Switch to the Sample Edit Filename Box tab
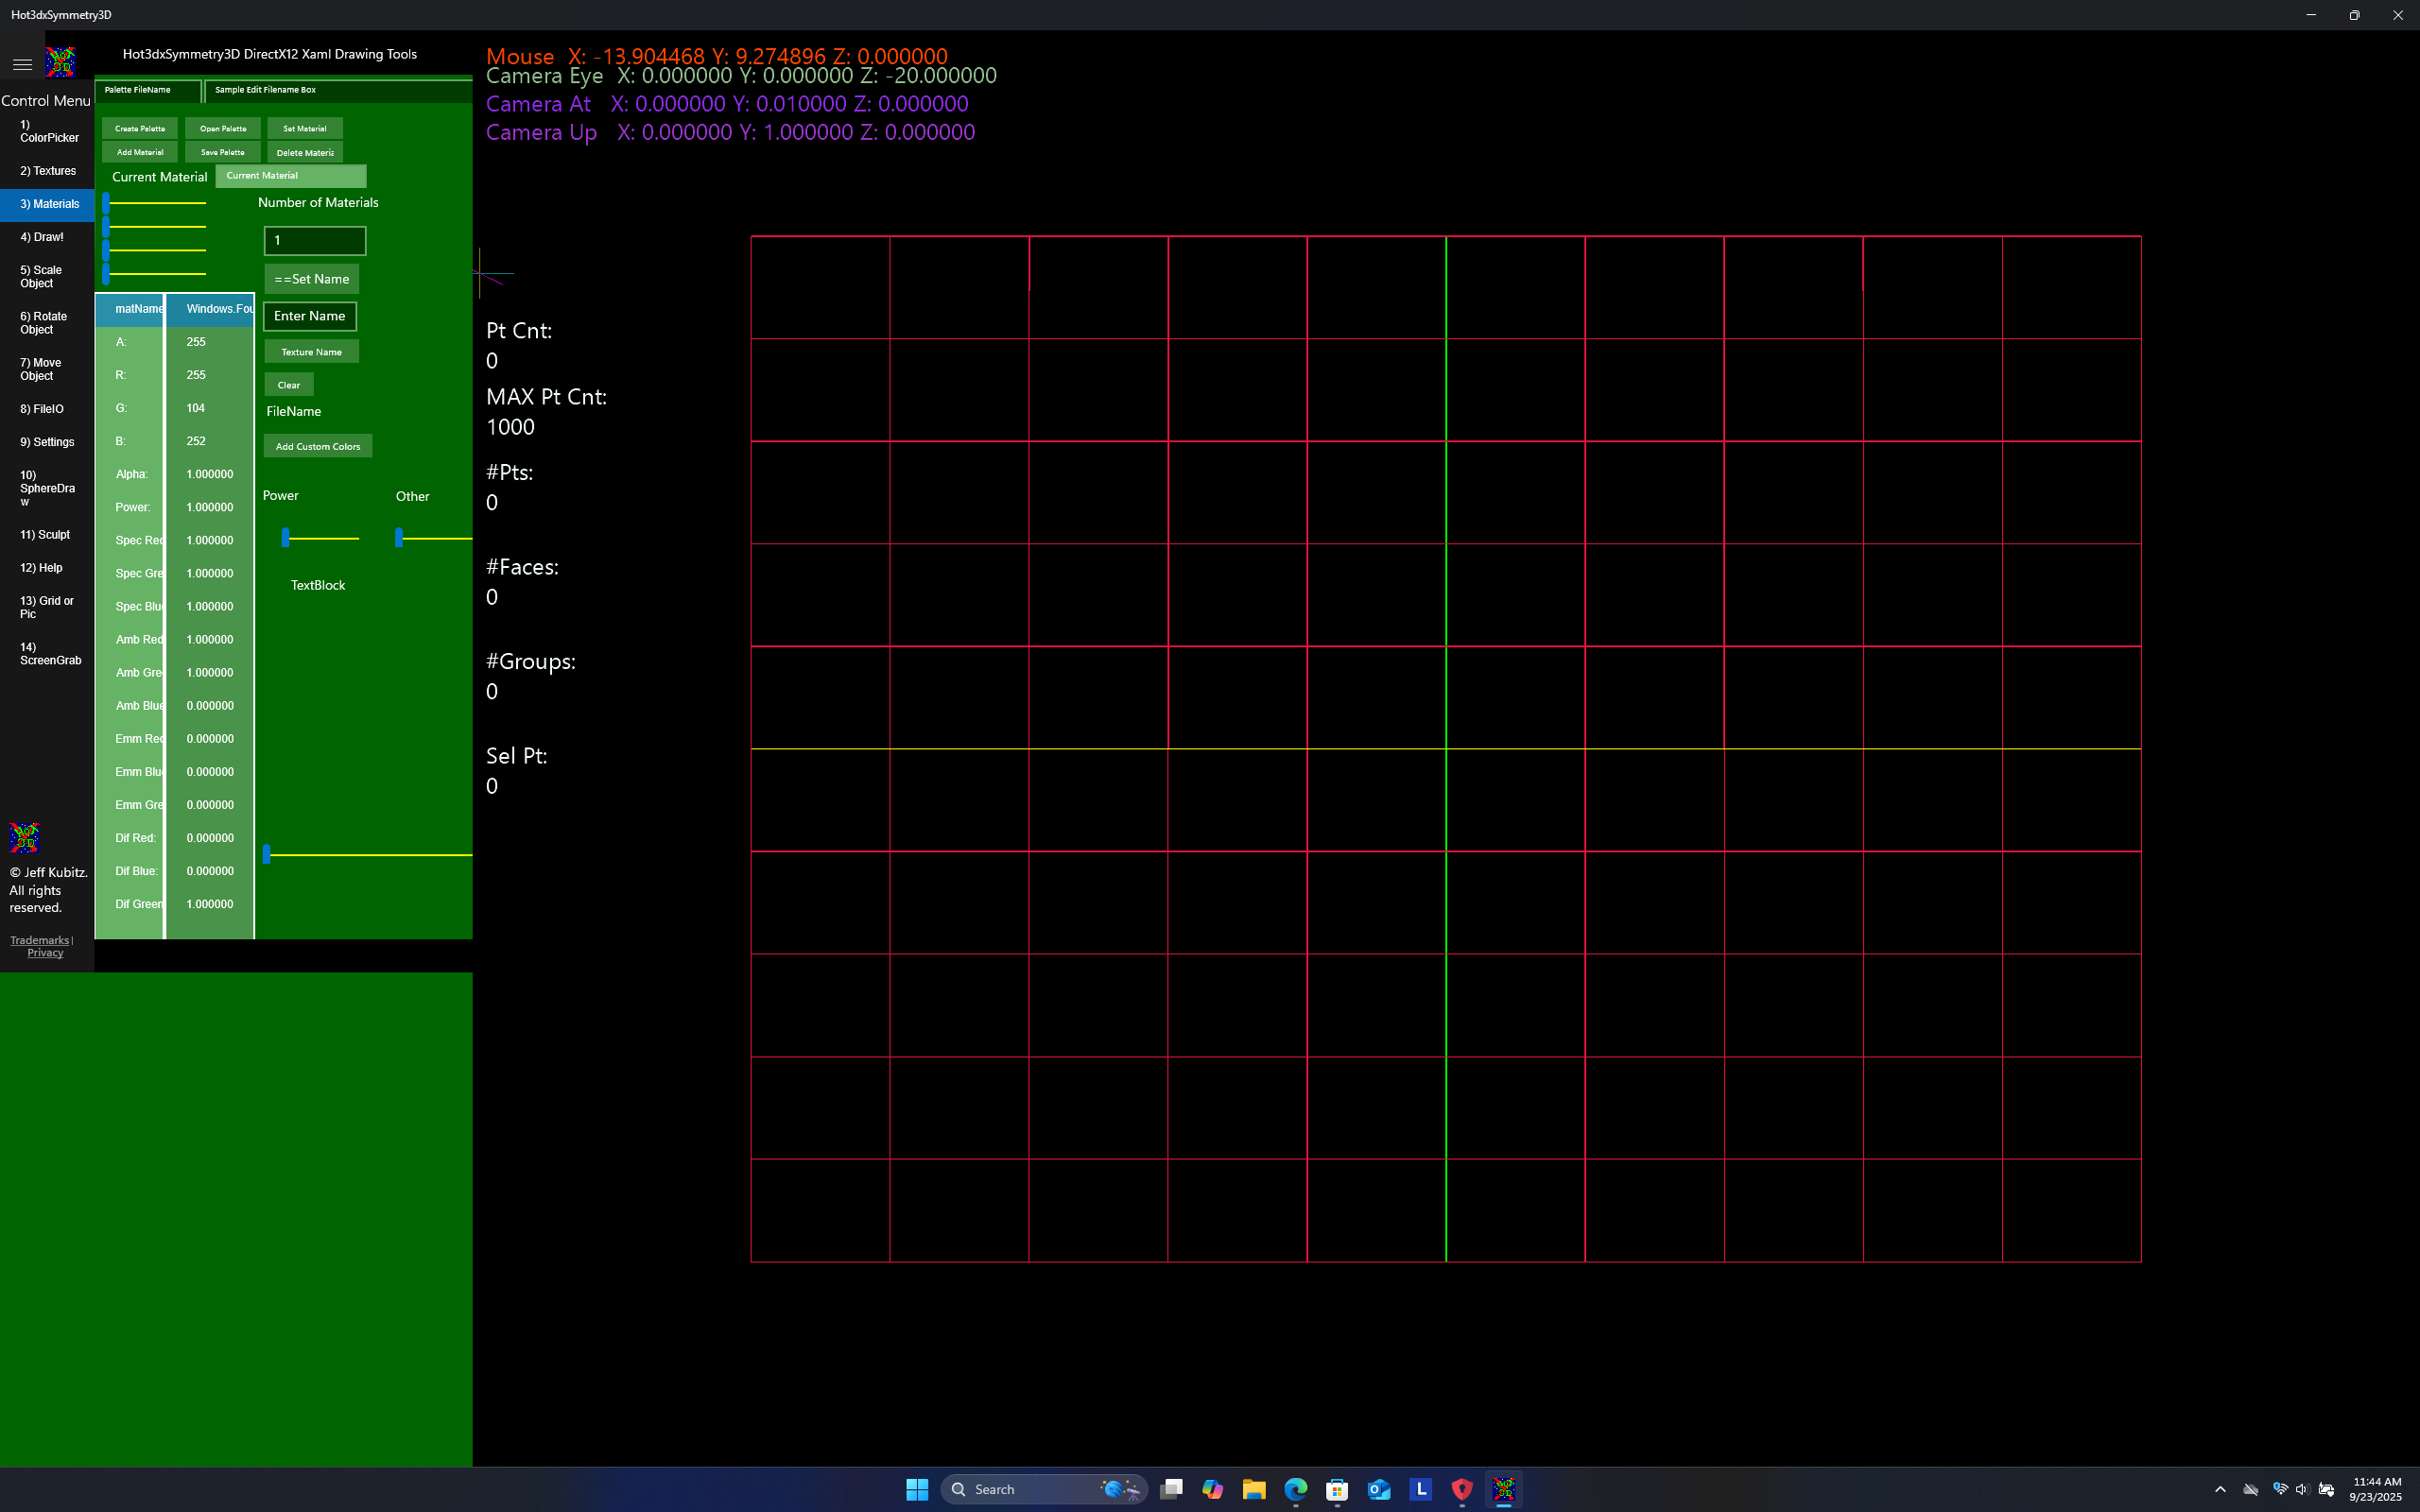This screenshot has width=2420, height=1512. (x=264, y=89)
